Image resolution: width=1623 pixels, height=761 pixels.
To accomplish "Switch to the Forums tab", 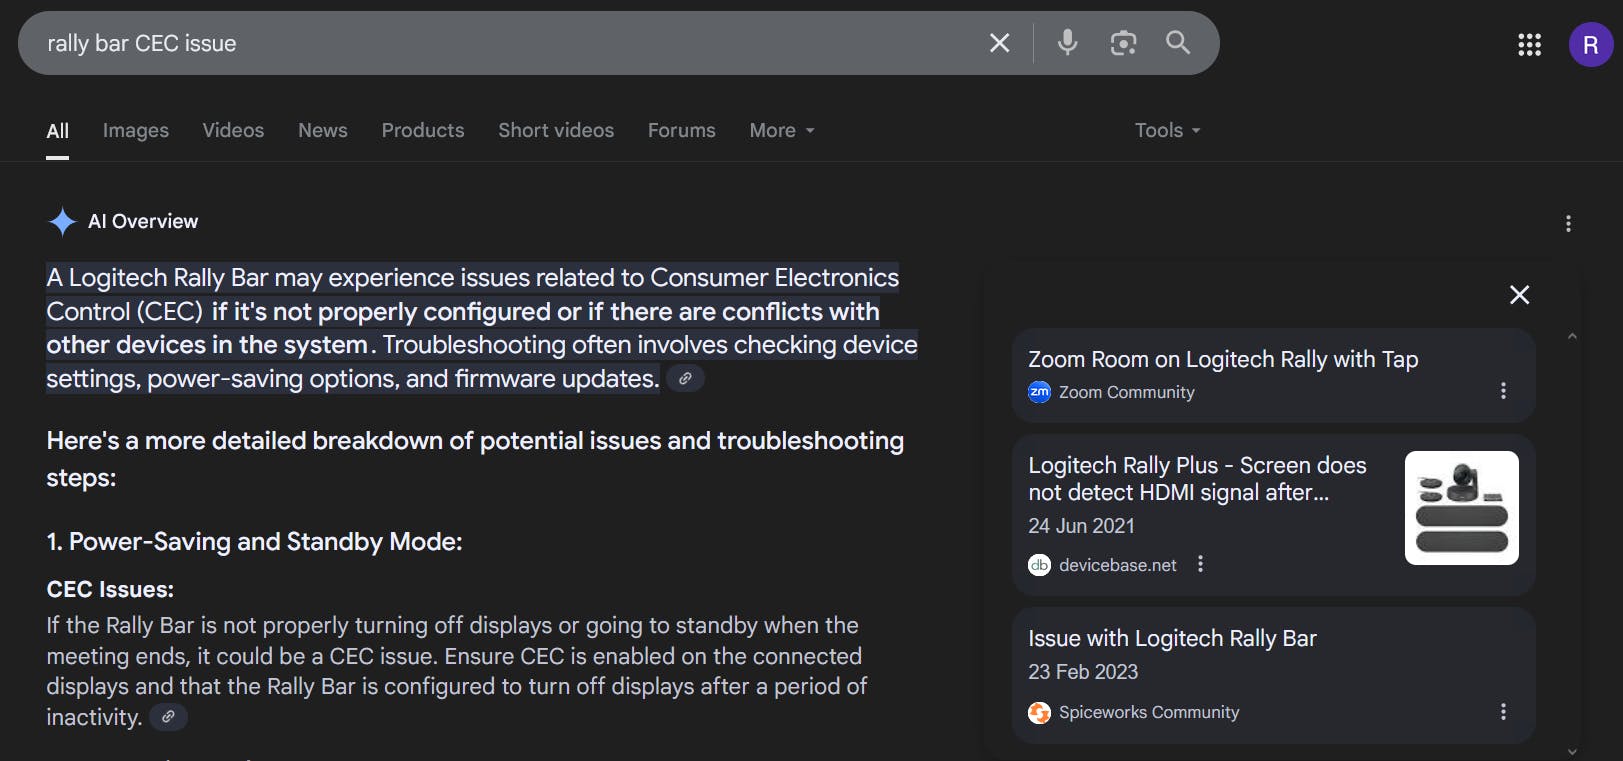I will tap(682, 131).
